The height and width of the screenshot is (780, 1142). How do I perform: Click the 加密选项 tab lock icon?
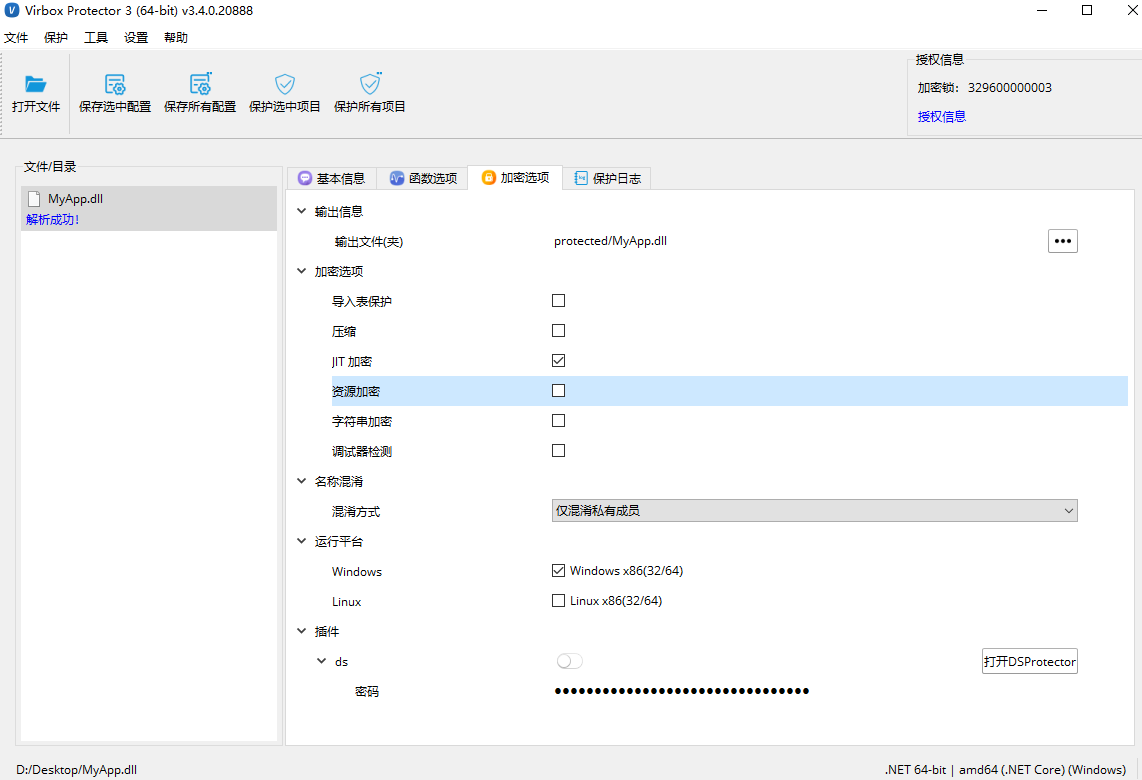[489, 178]
